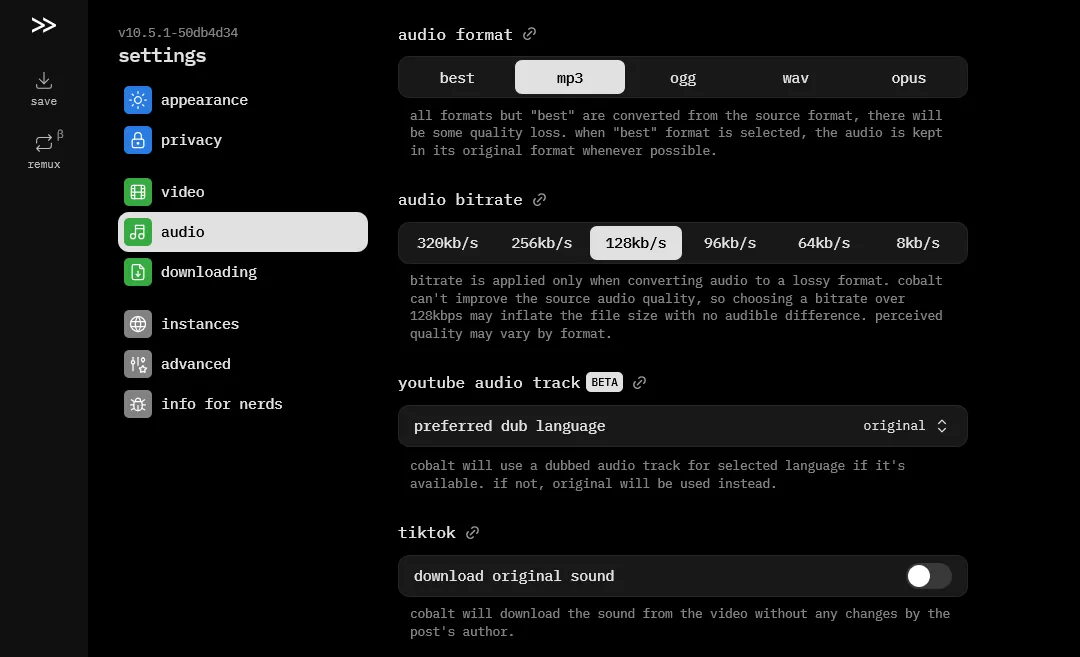Click the cobalt double-chevron logo
Screen dimensions: 1080x657
pyautogui.click(x=43, y=25)
